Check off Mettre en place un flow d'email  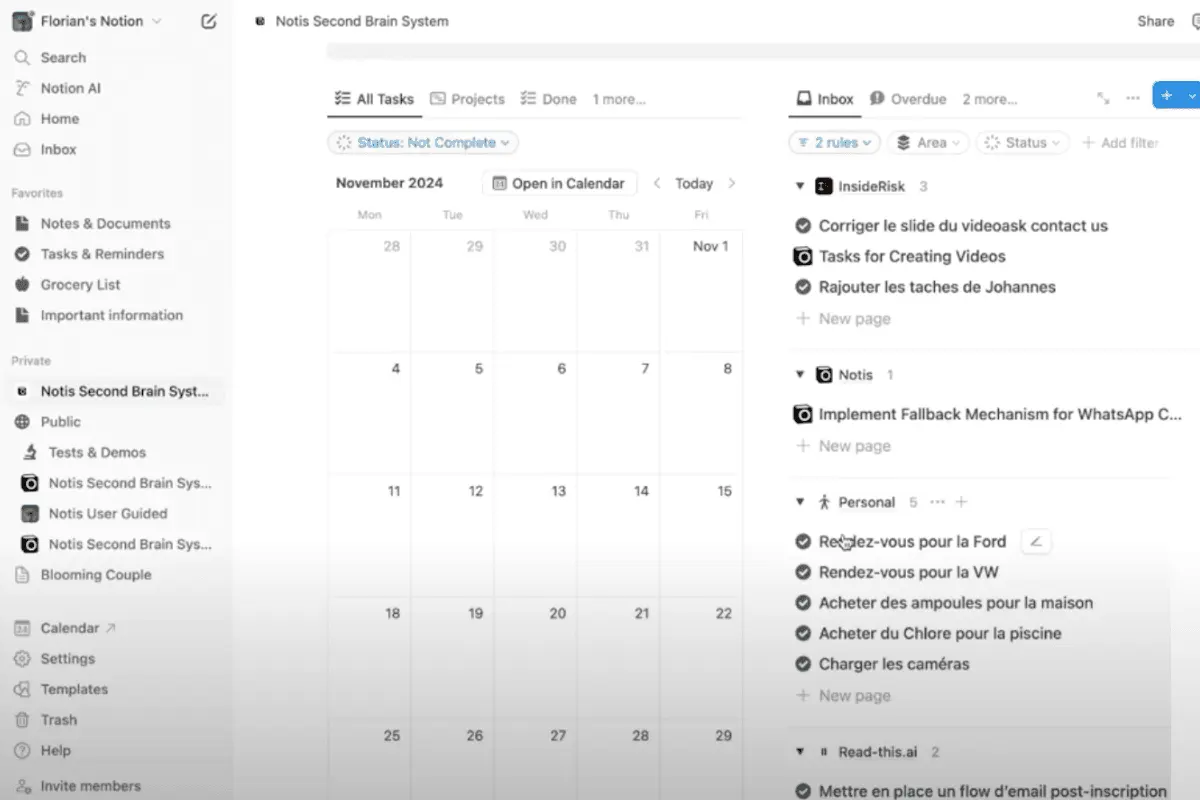pos(803,791)
